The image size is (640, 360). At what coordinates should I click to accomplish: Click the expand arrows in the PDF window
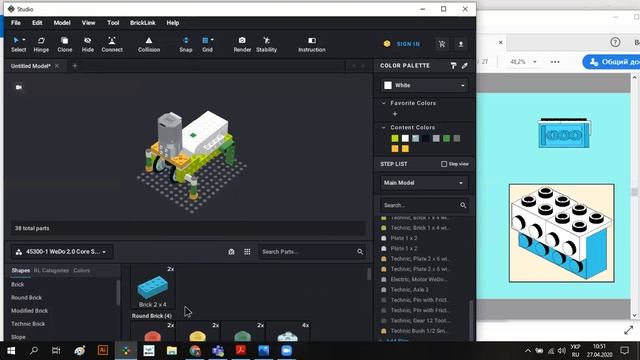pos(629,330)
